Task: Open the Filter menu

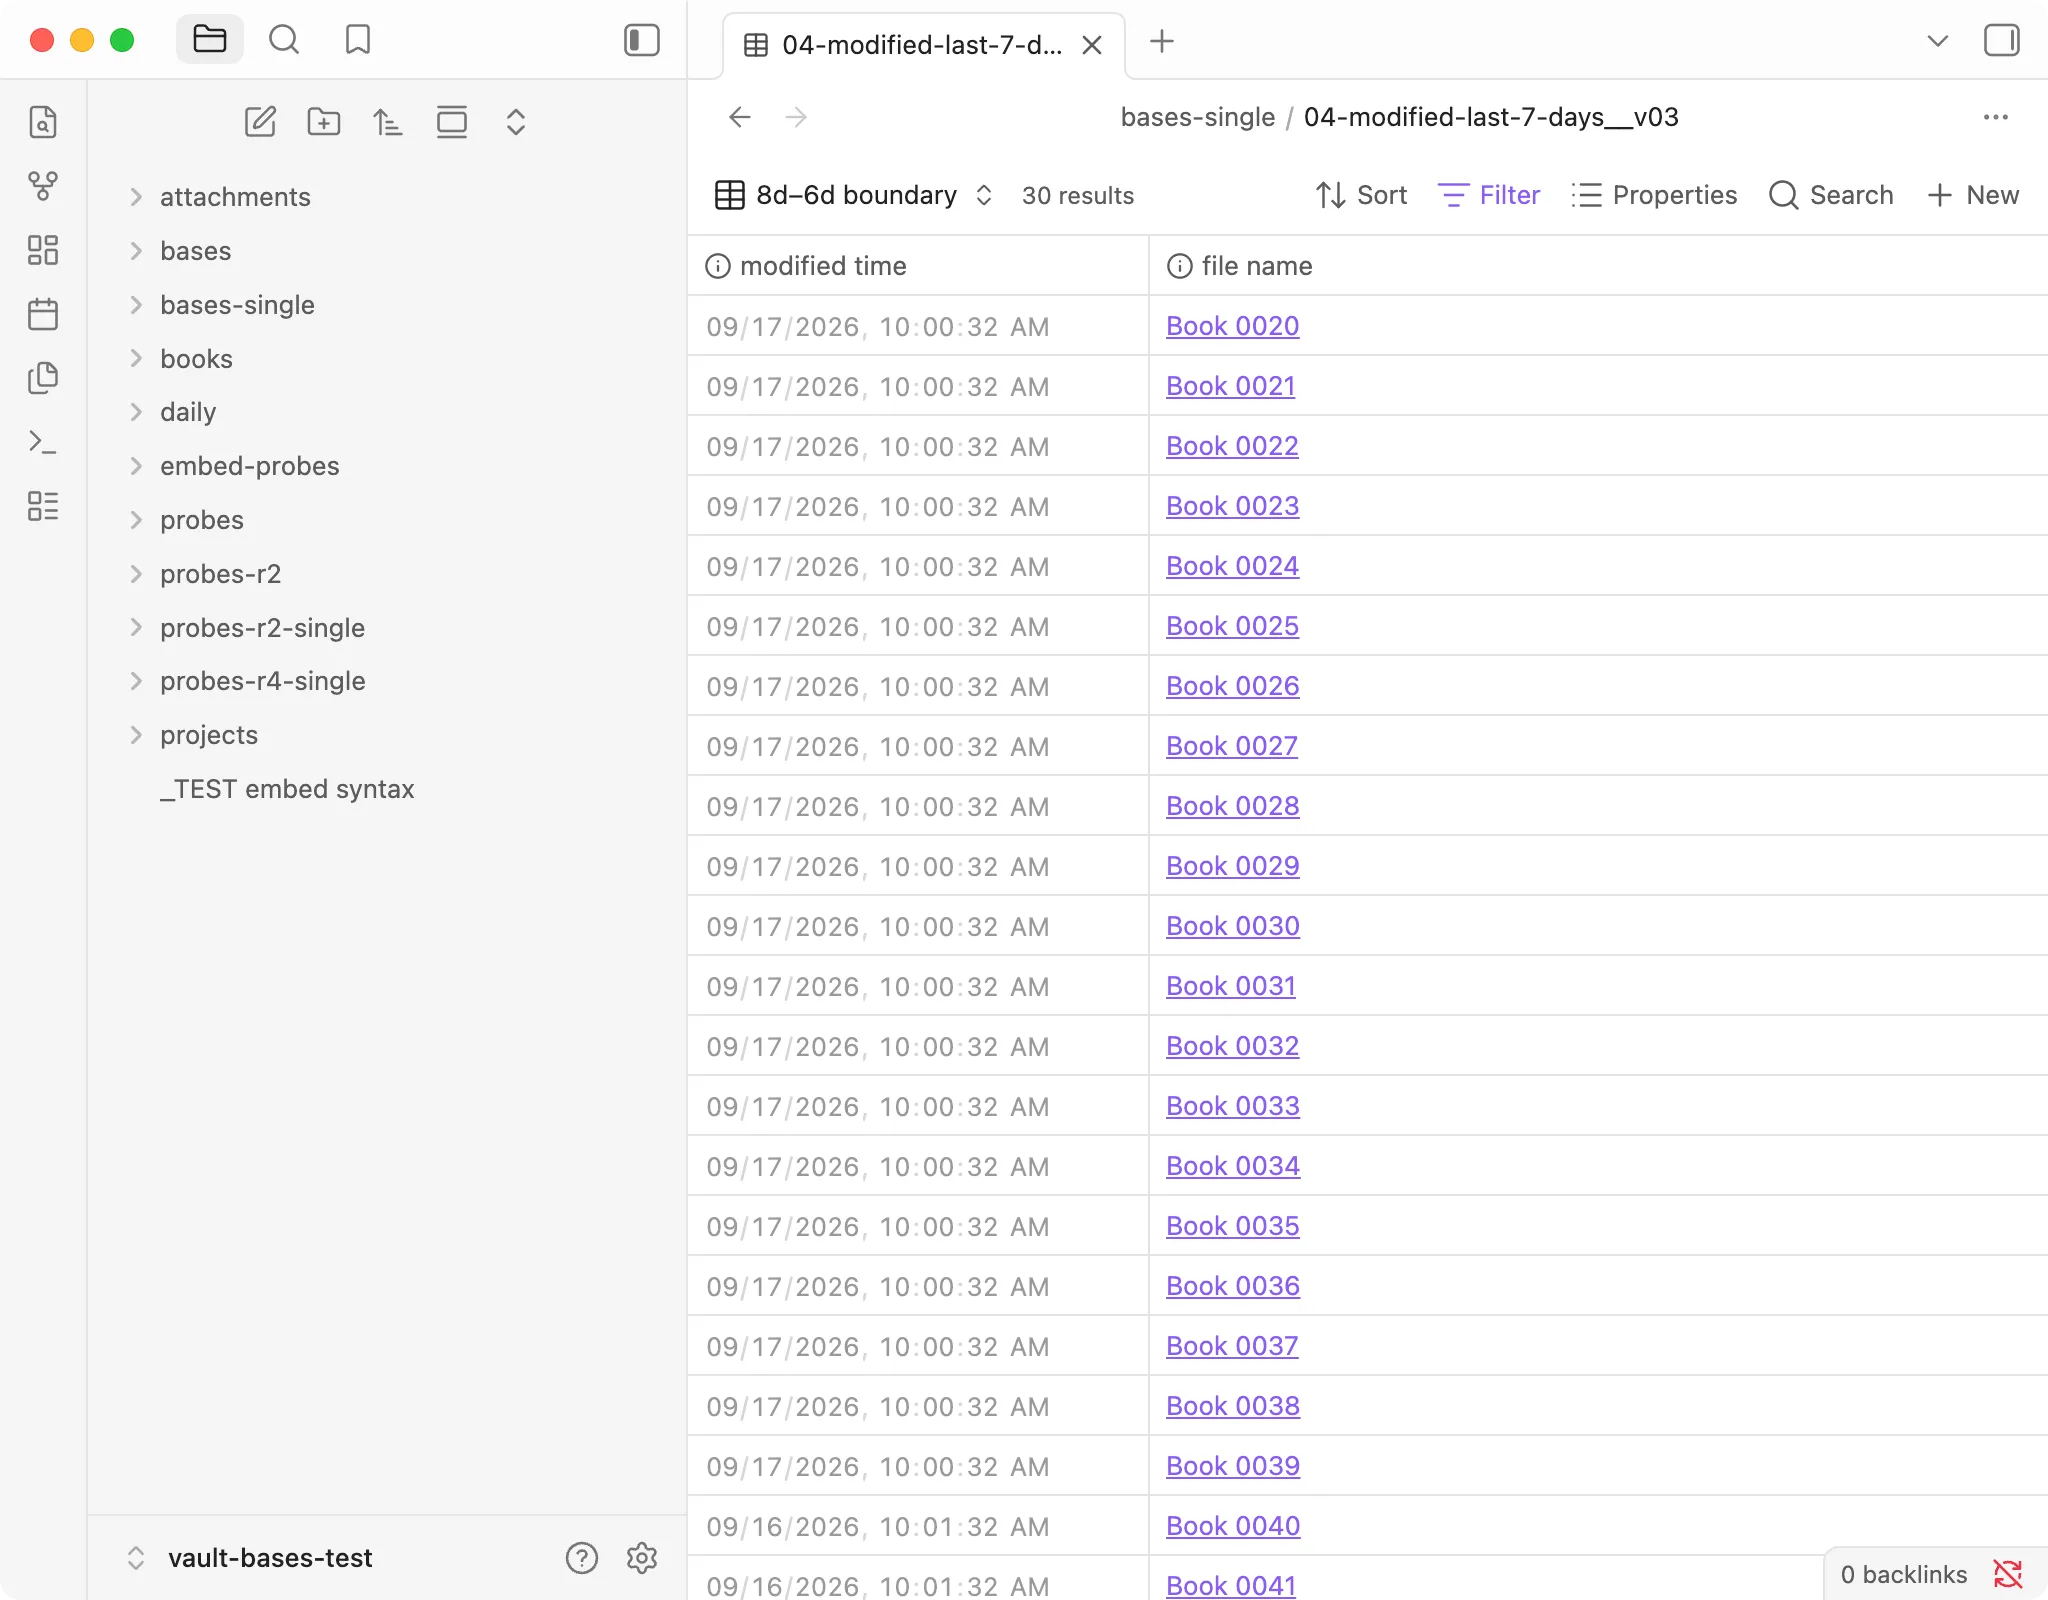Action: (1489, 195)
